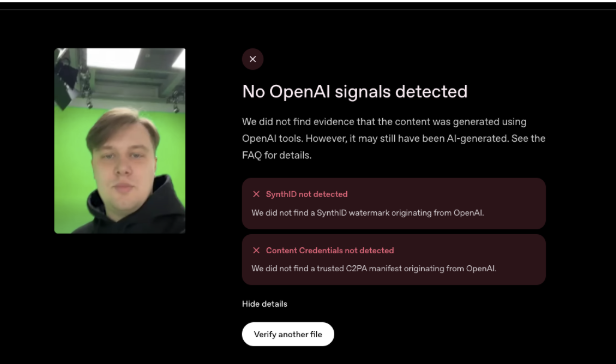The image size is (616, 364).
Task: Click the studio lamp in the photo's corner
Action: pos(66,84)
